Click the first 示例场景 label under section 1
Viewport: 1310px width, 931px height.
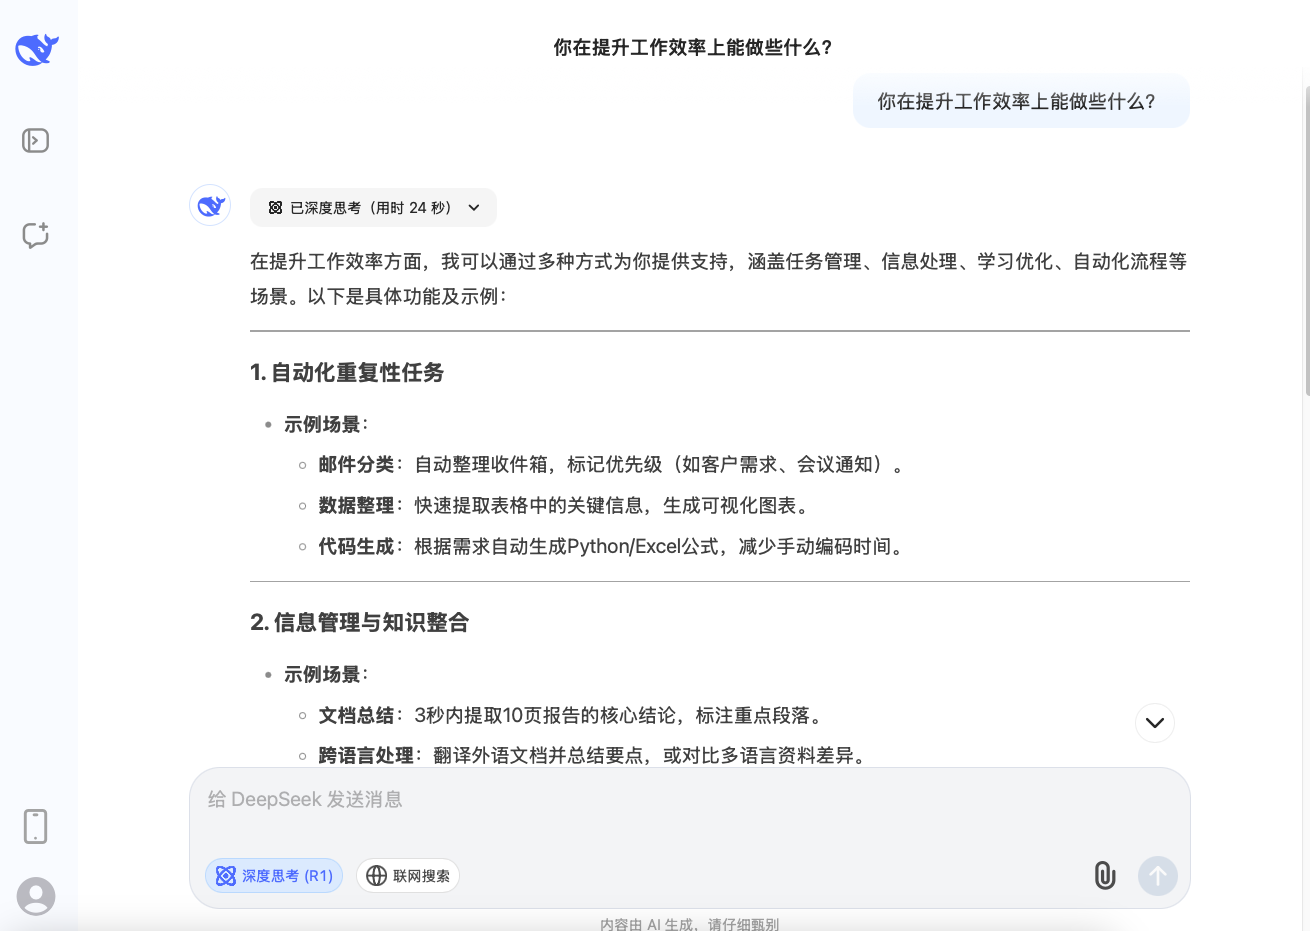point(326,425)
